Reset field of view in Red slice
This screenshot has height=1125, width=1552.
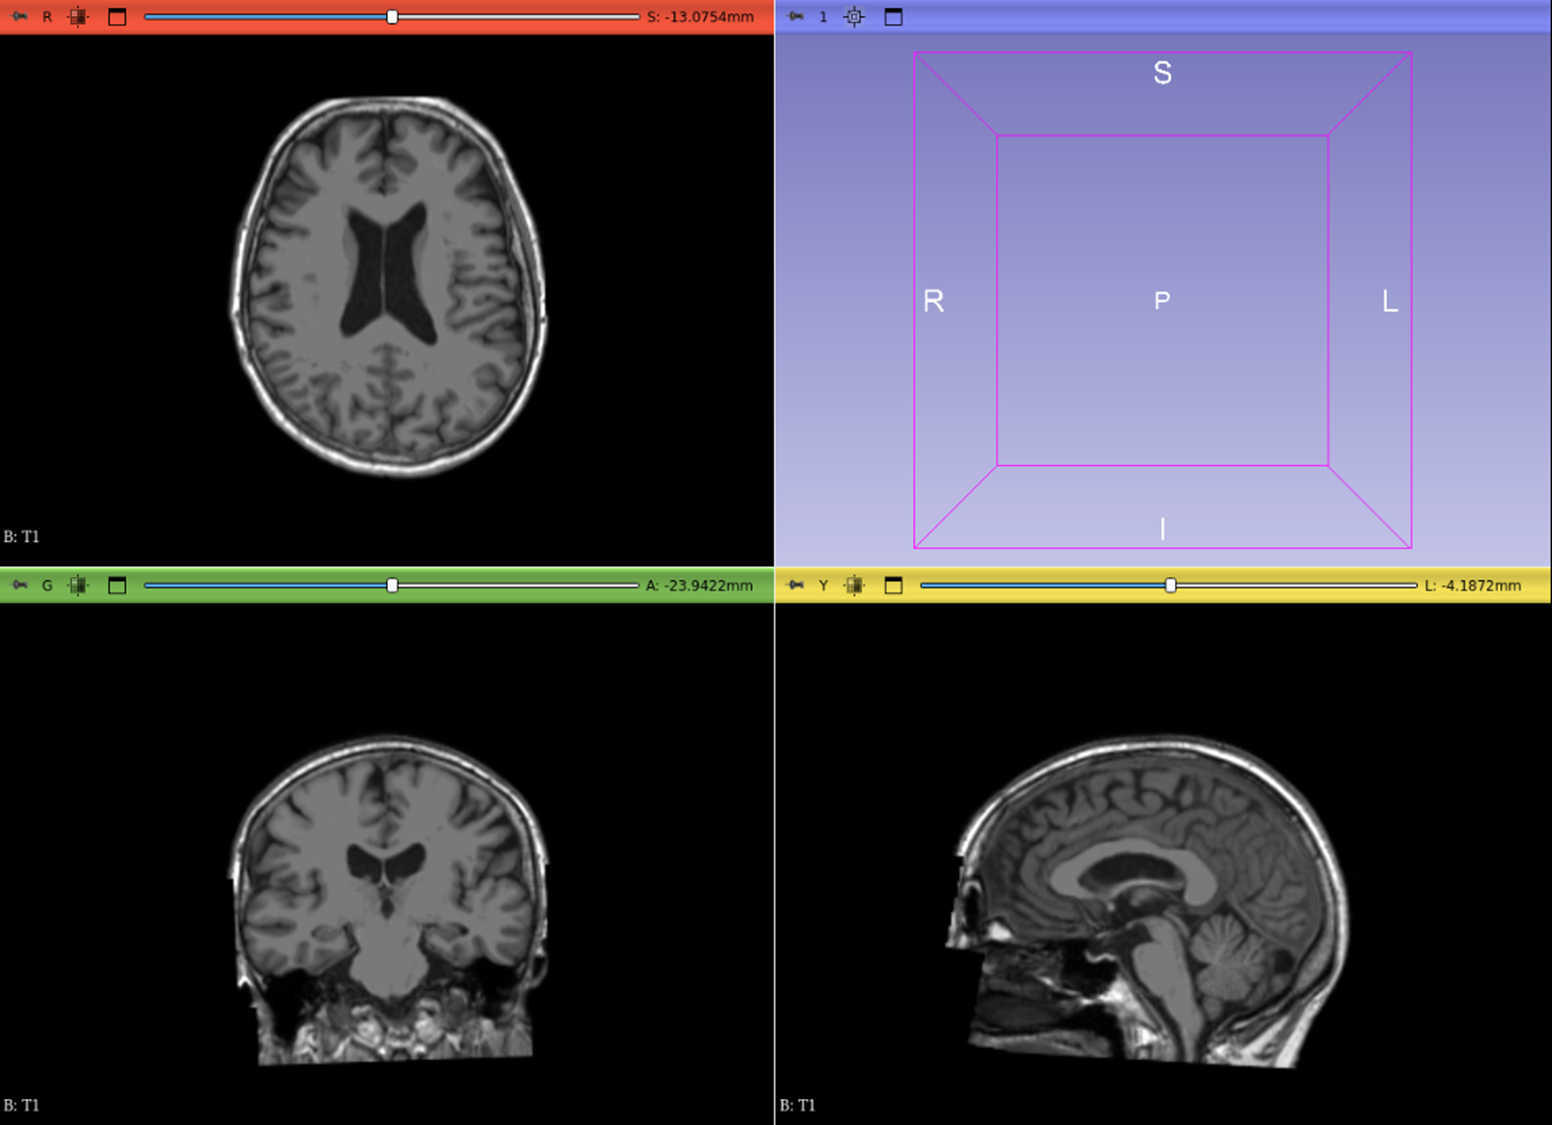pos(78,17)
